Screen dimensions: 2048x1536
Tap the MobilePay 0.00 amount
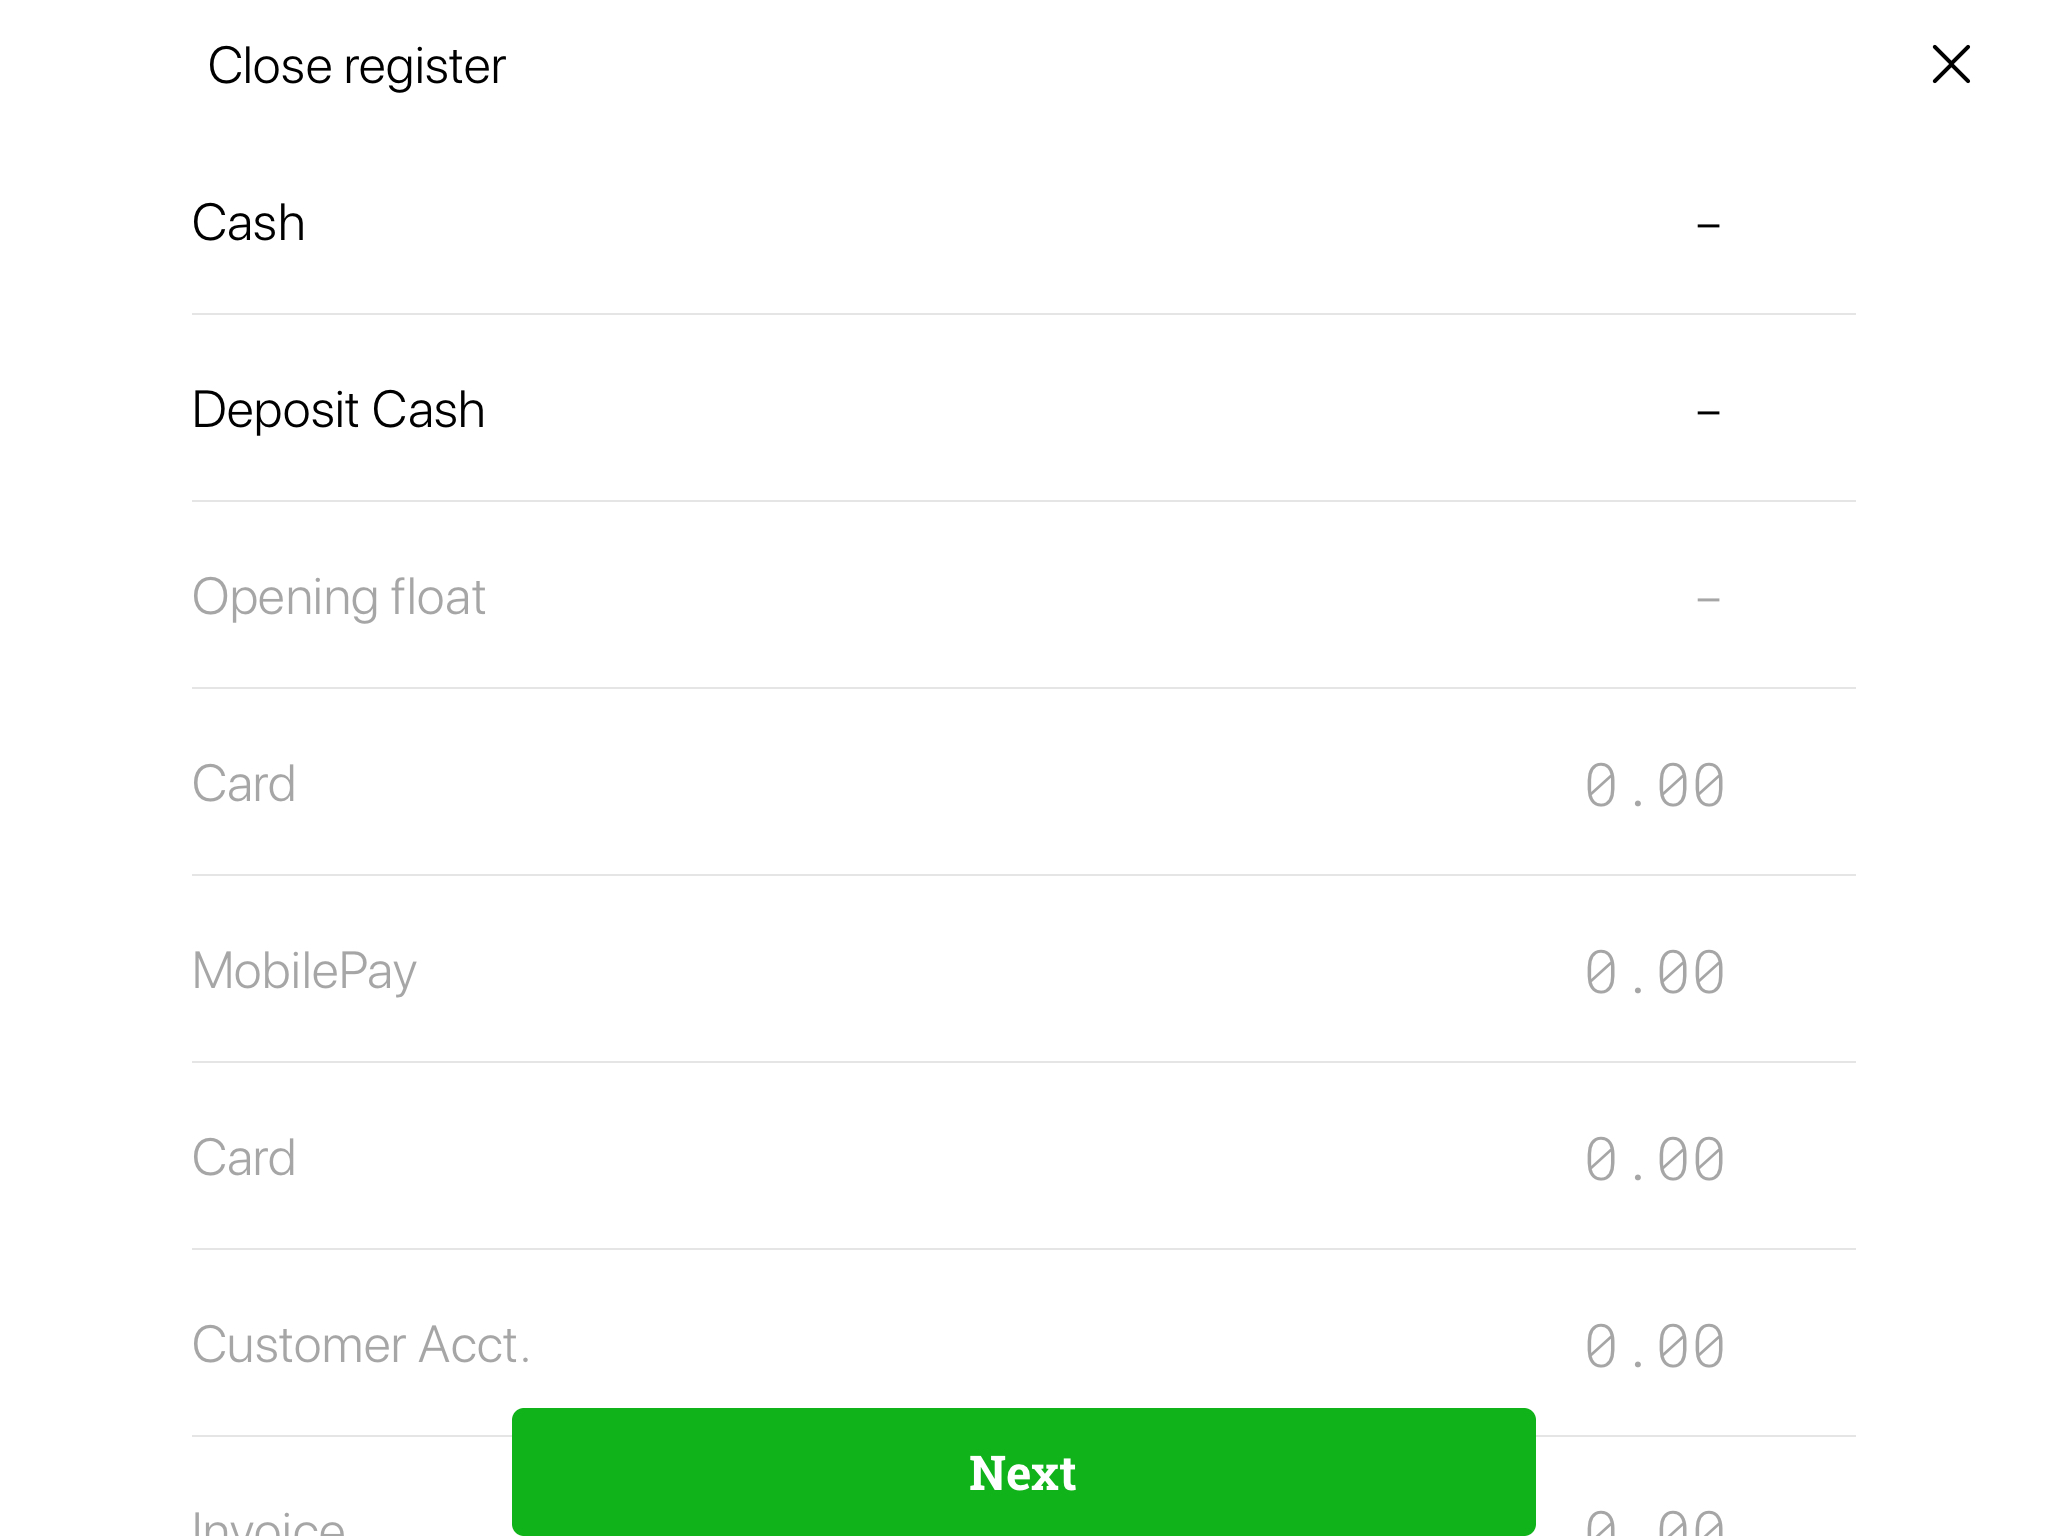[x=1654, y=972]
